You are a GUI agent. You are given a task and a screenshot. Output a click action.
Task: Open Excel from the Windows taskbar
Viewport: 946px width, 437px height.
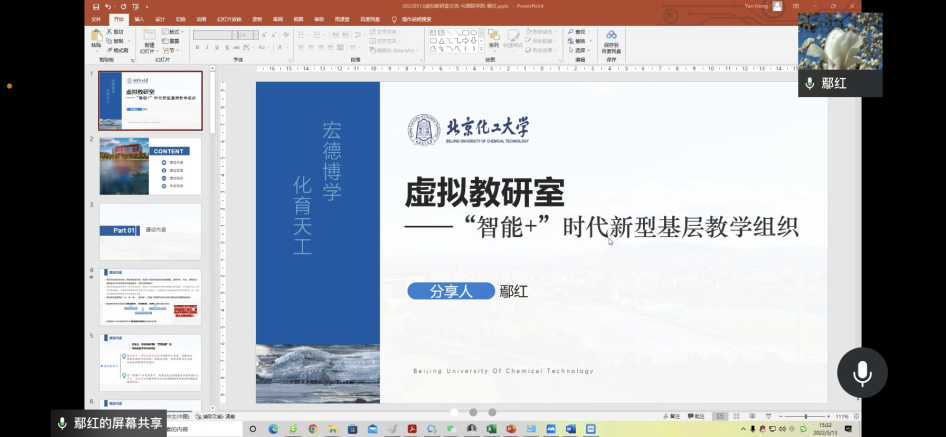[491, 429]
